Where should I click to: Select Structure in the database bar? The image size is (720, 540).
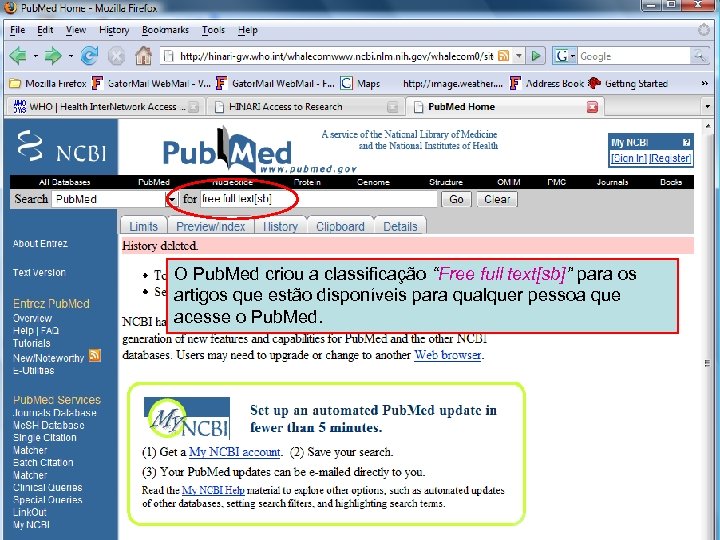tap(446, 182)
